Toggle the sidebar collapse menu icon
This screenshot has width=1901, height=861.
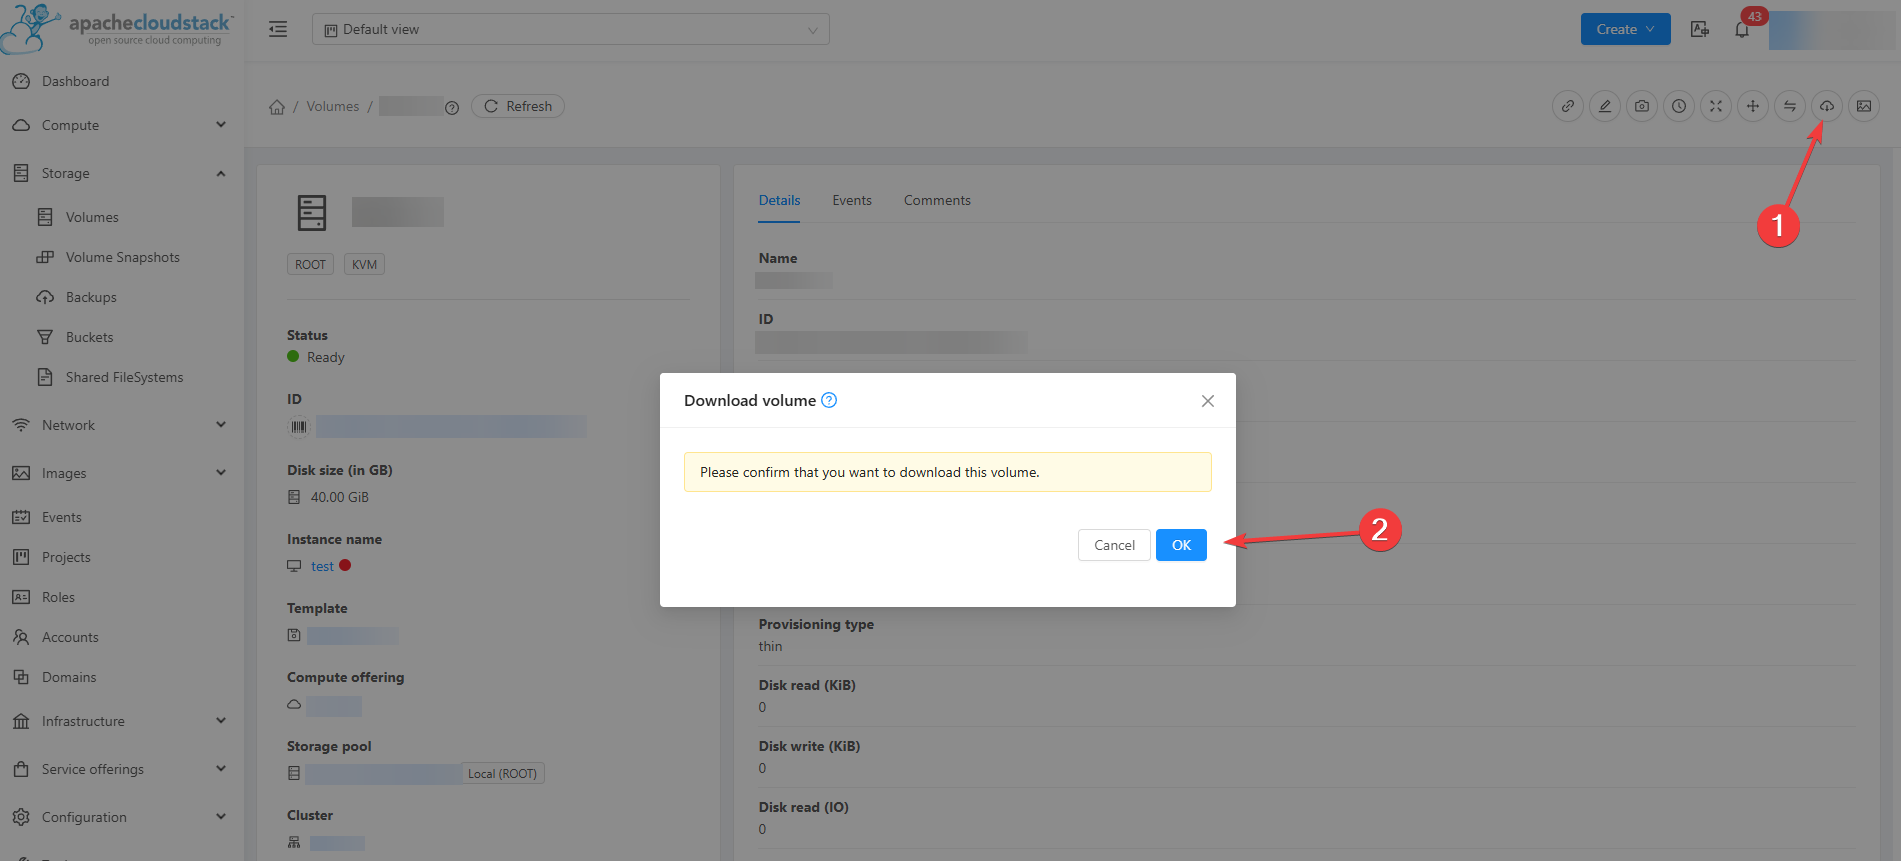(278, 29)
